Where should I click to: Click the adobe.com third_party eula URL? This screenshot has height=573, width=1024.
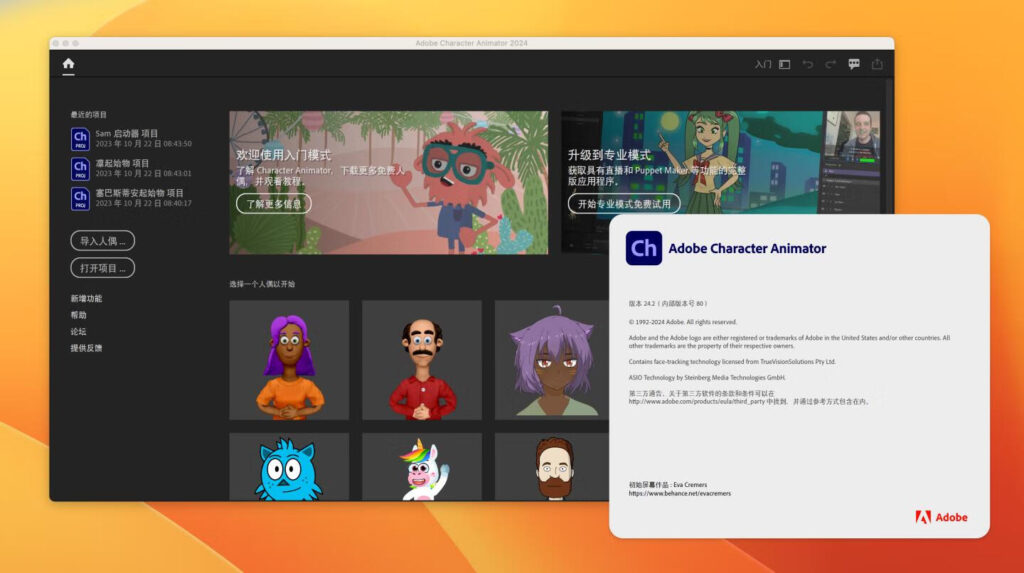(x=697, y=402)
